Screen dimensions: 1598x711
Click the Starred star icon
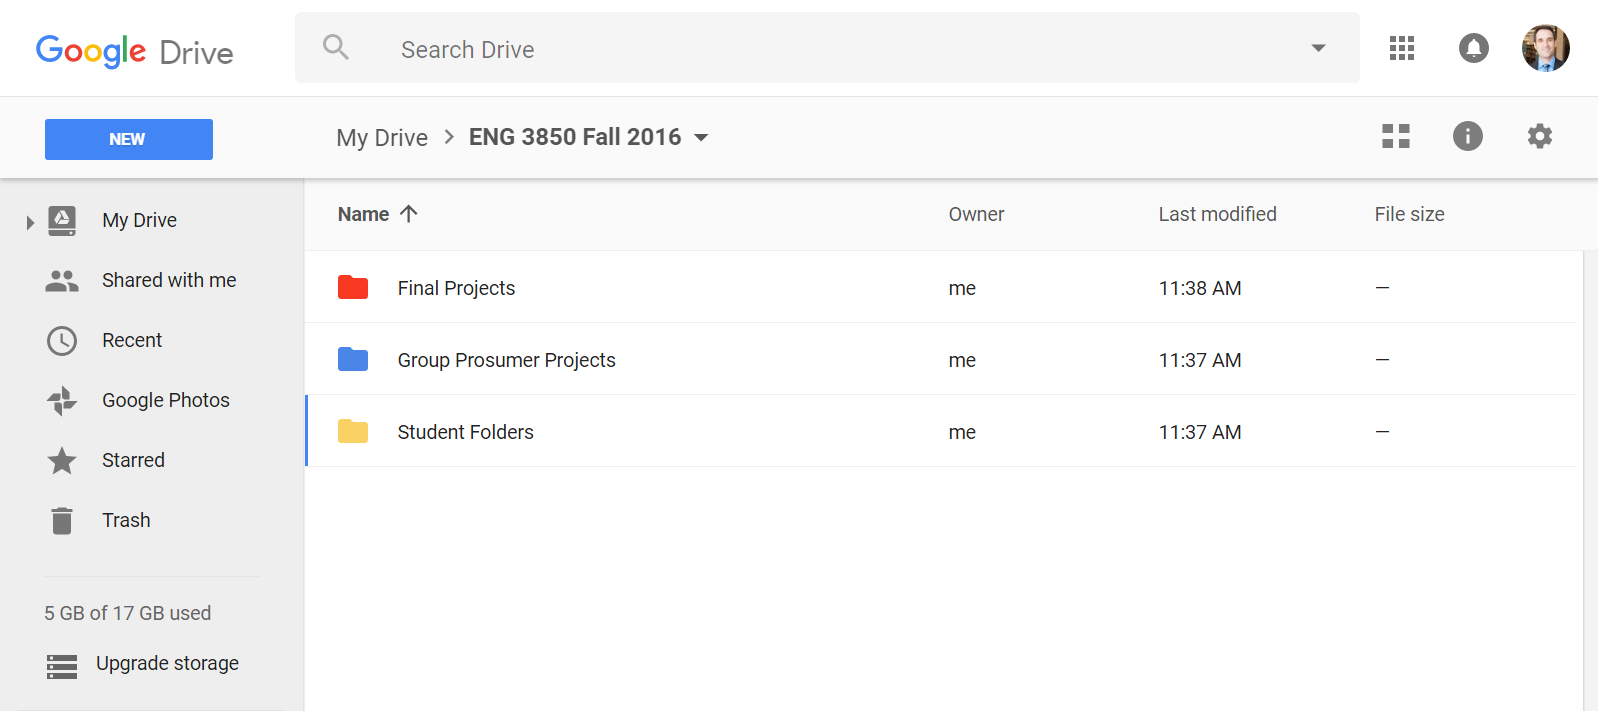click(62, 460)
